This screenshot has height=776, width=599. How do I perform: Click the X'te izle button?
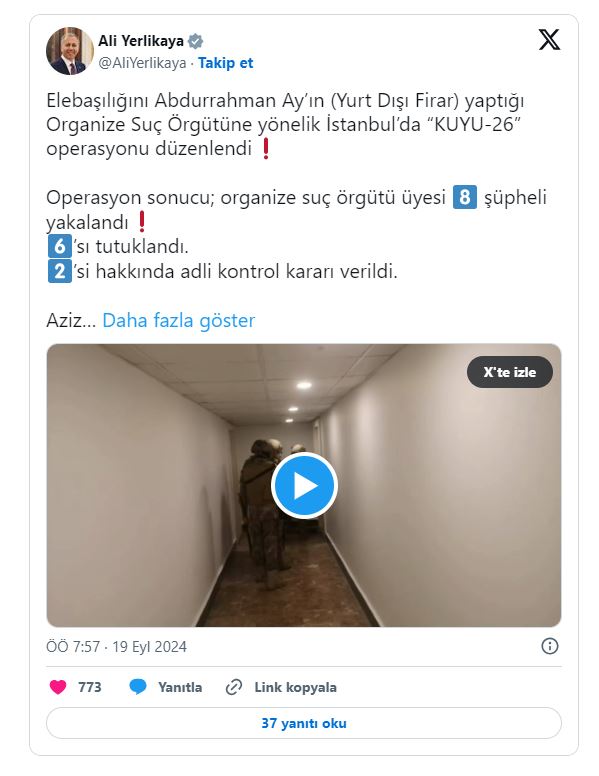click(509, 372)
